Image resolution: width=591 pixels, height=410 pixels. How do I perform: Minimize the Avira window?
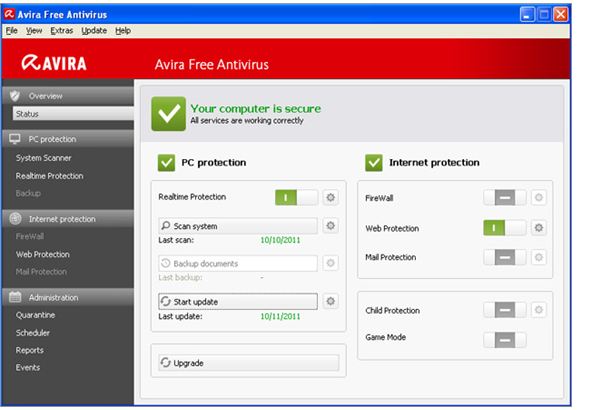tap(527, 14)
